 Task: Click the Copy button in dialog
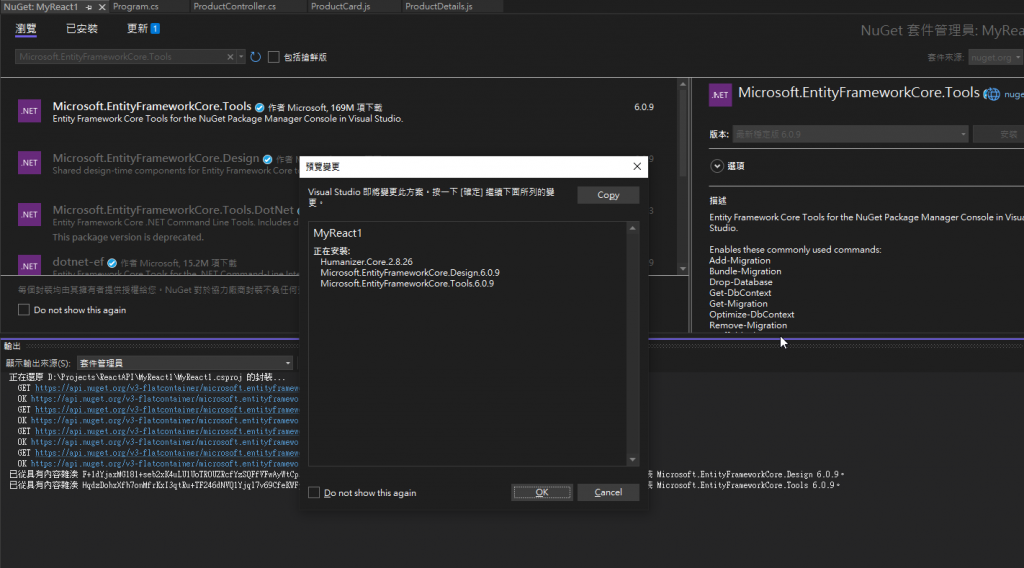click(x=608, y=195)
